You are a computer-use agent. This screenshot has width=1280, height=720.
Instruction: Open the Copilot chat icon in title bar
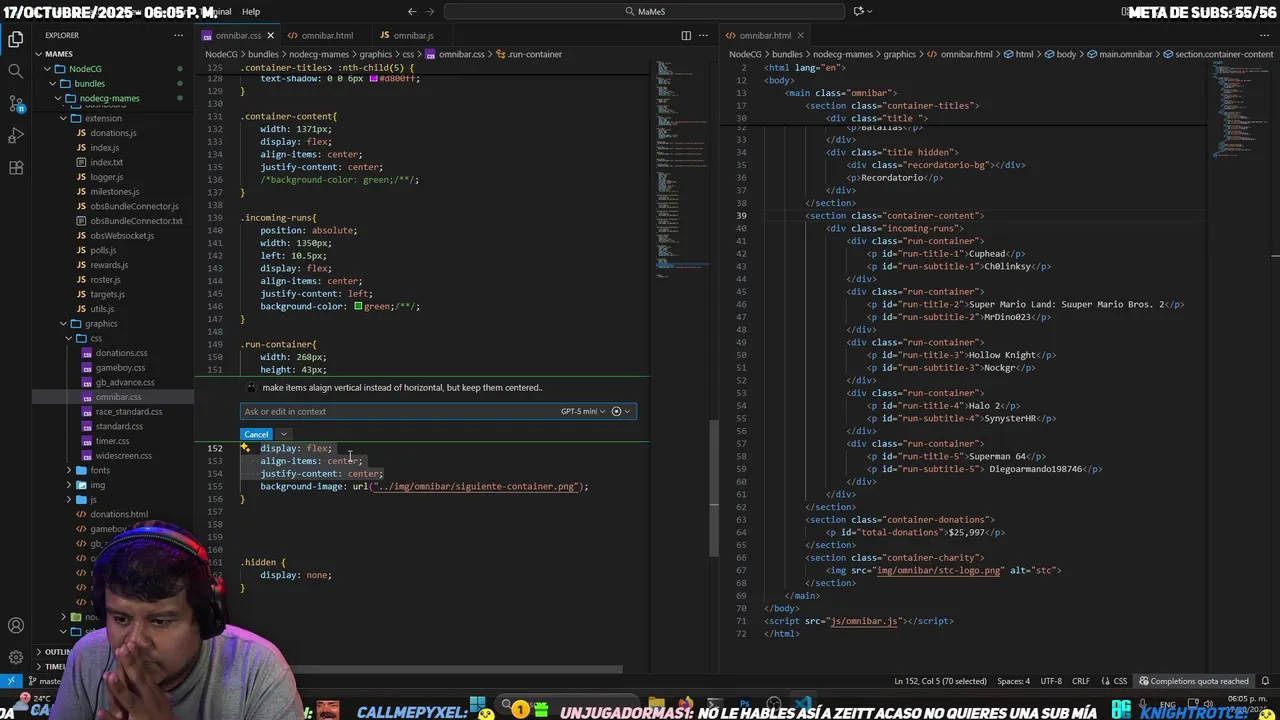click(x=858, y=11)
